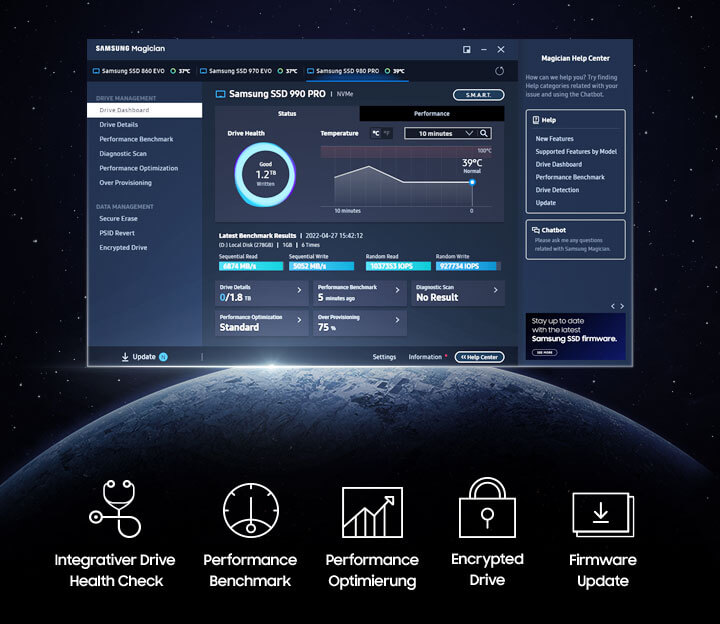Click the refresh icon in the drive bar
This screenshot has height=624, width=720.
(x=500, y=71)
